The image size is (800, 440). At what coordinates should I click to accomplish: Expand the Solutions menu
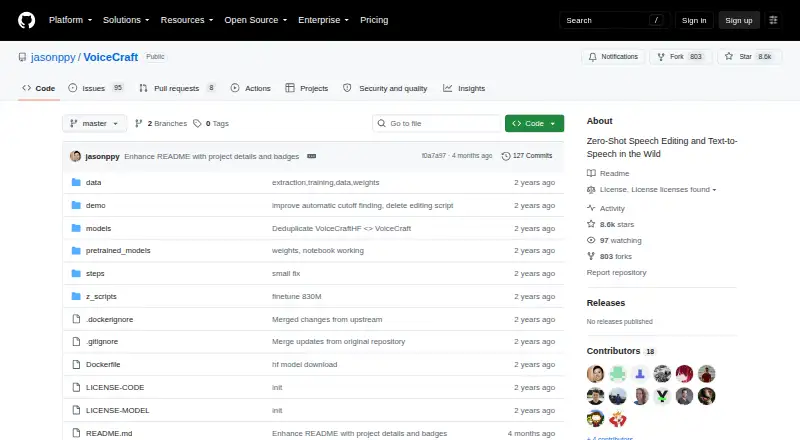pos(126,20)
